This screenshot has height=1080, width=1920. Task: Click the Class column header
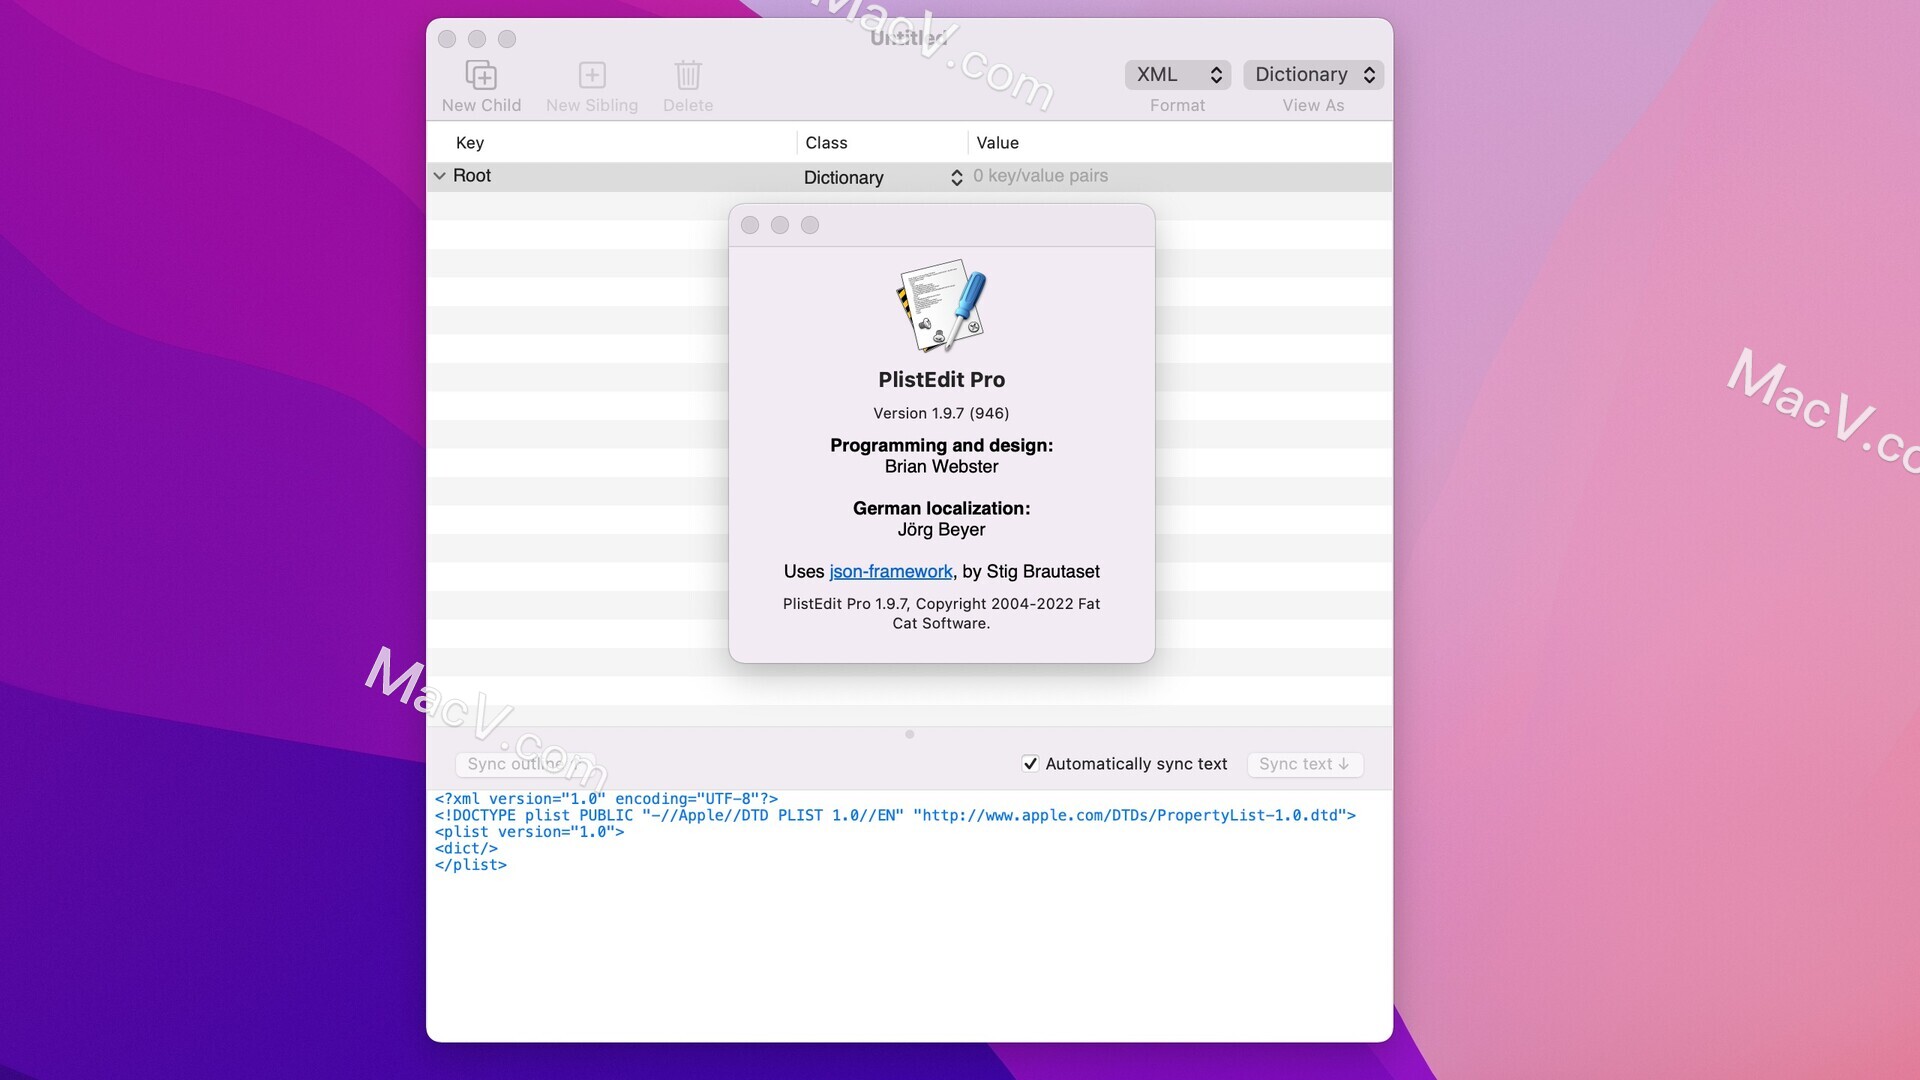coord(826,143)
